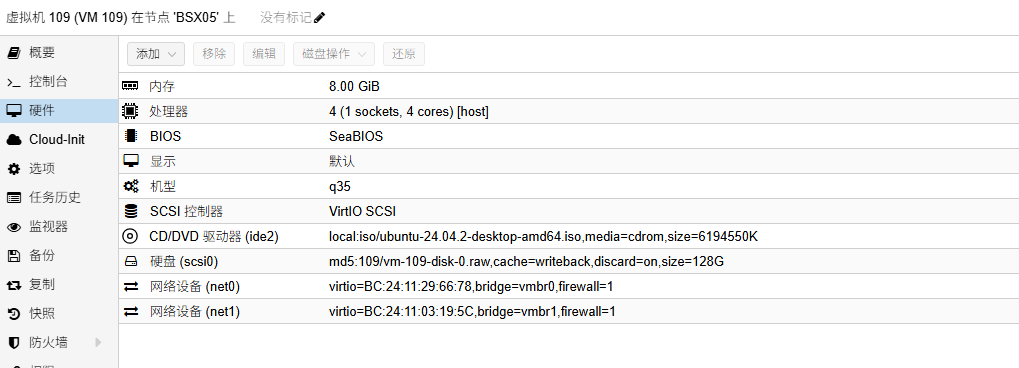This screenshot has width=1019, height=368.
Task: Click the 移除 remove button
Action: [x=214, y=54]
